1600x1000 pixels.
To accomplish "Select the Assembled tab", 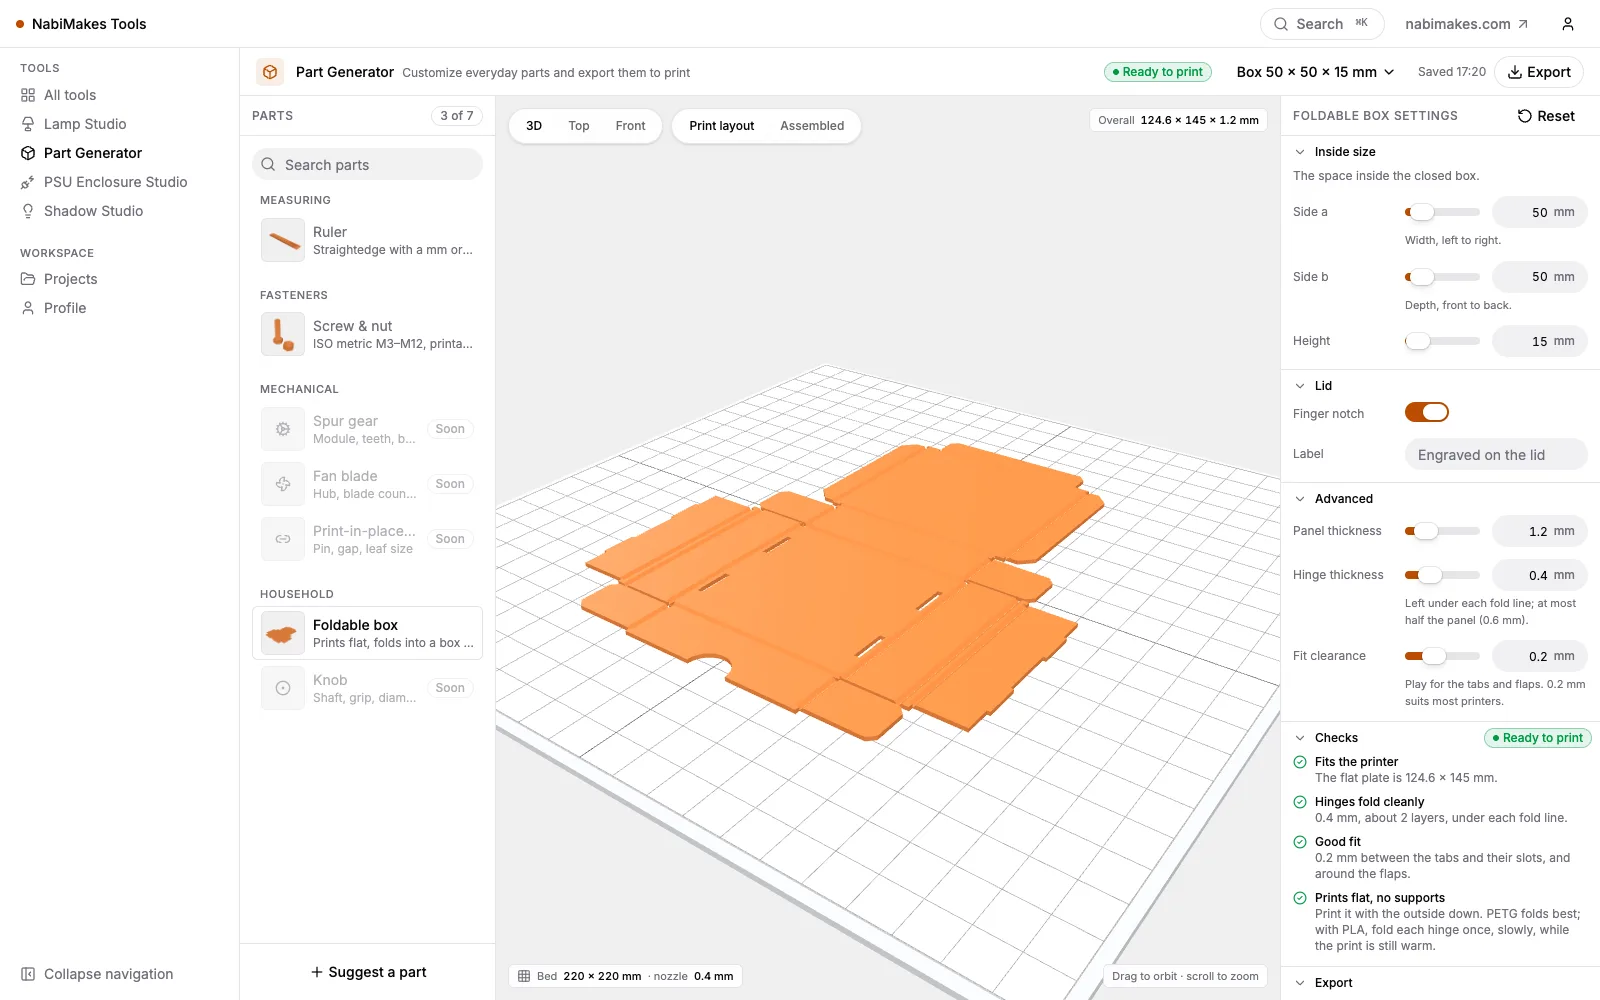I will 812,126.
